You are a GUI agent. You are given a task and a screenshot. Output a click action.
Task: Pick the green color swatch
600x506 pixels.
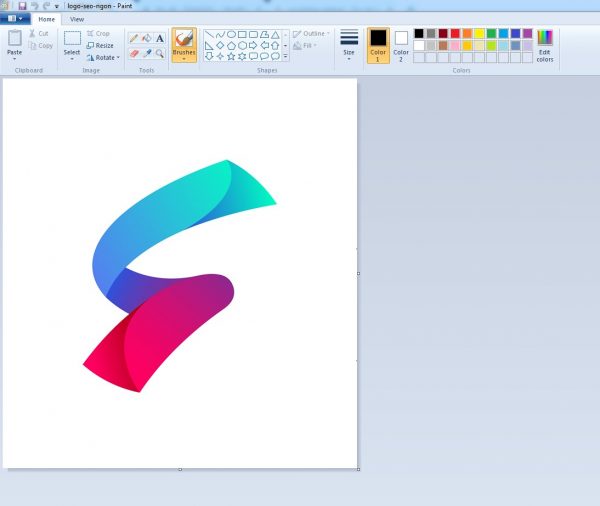(x=491, y=34)
